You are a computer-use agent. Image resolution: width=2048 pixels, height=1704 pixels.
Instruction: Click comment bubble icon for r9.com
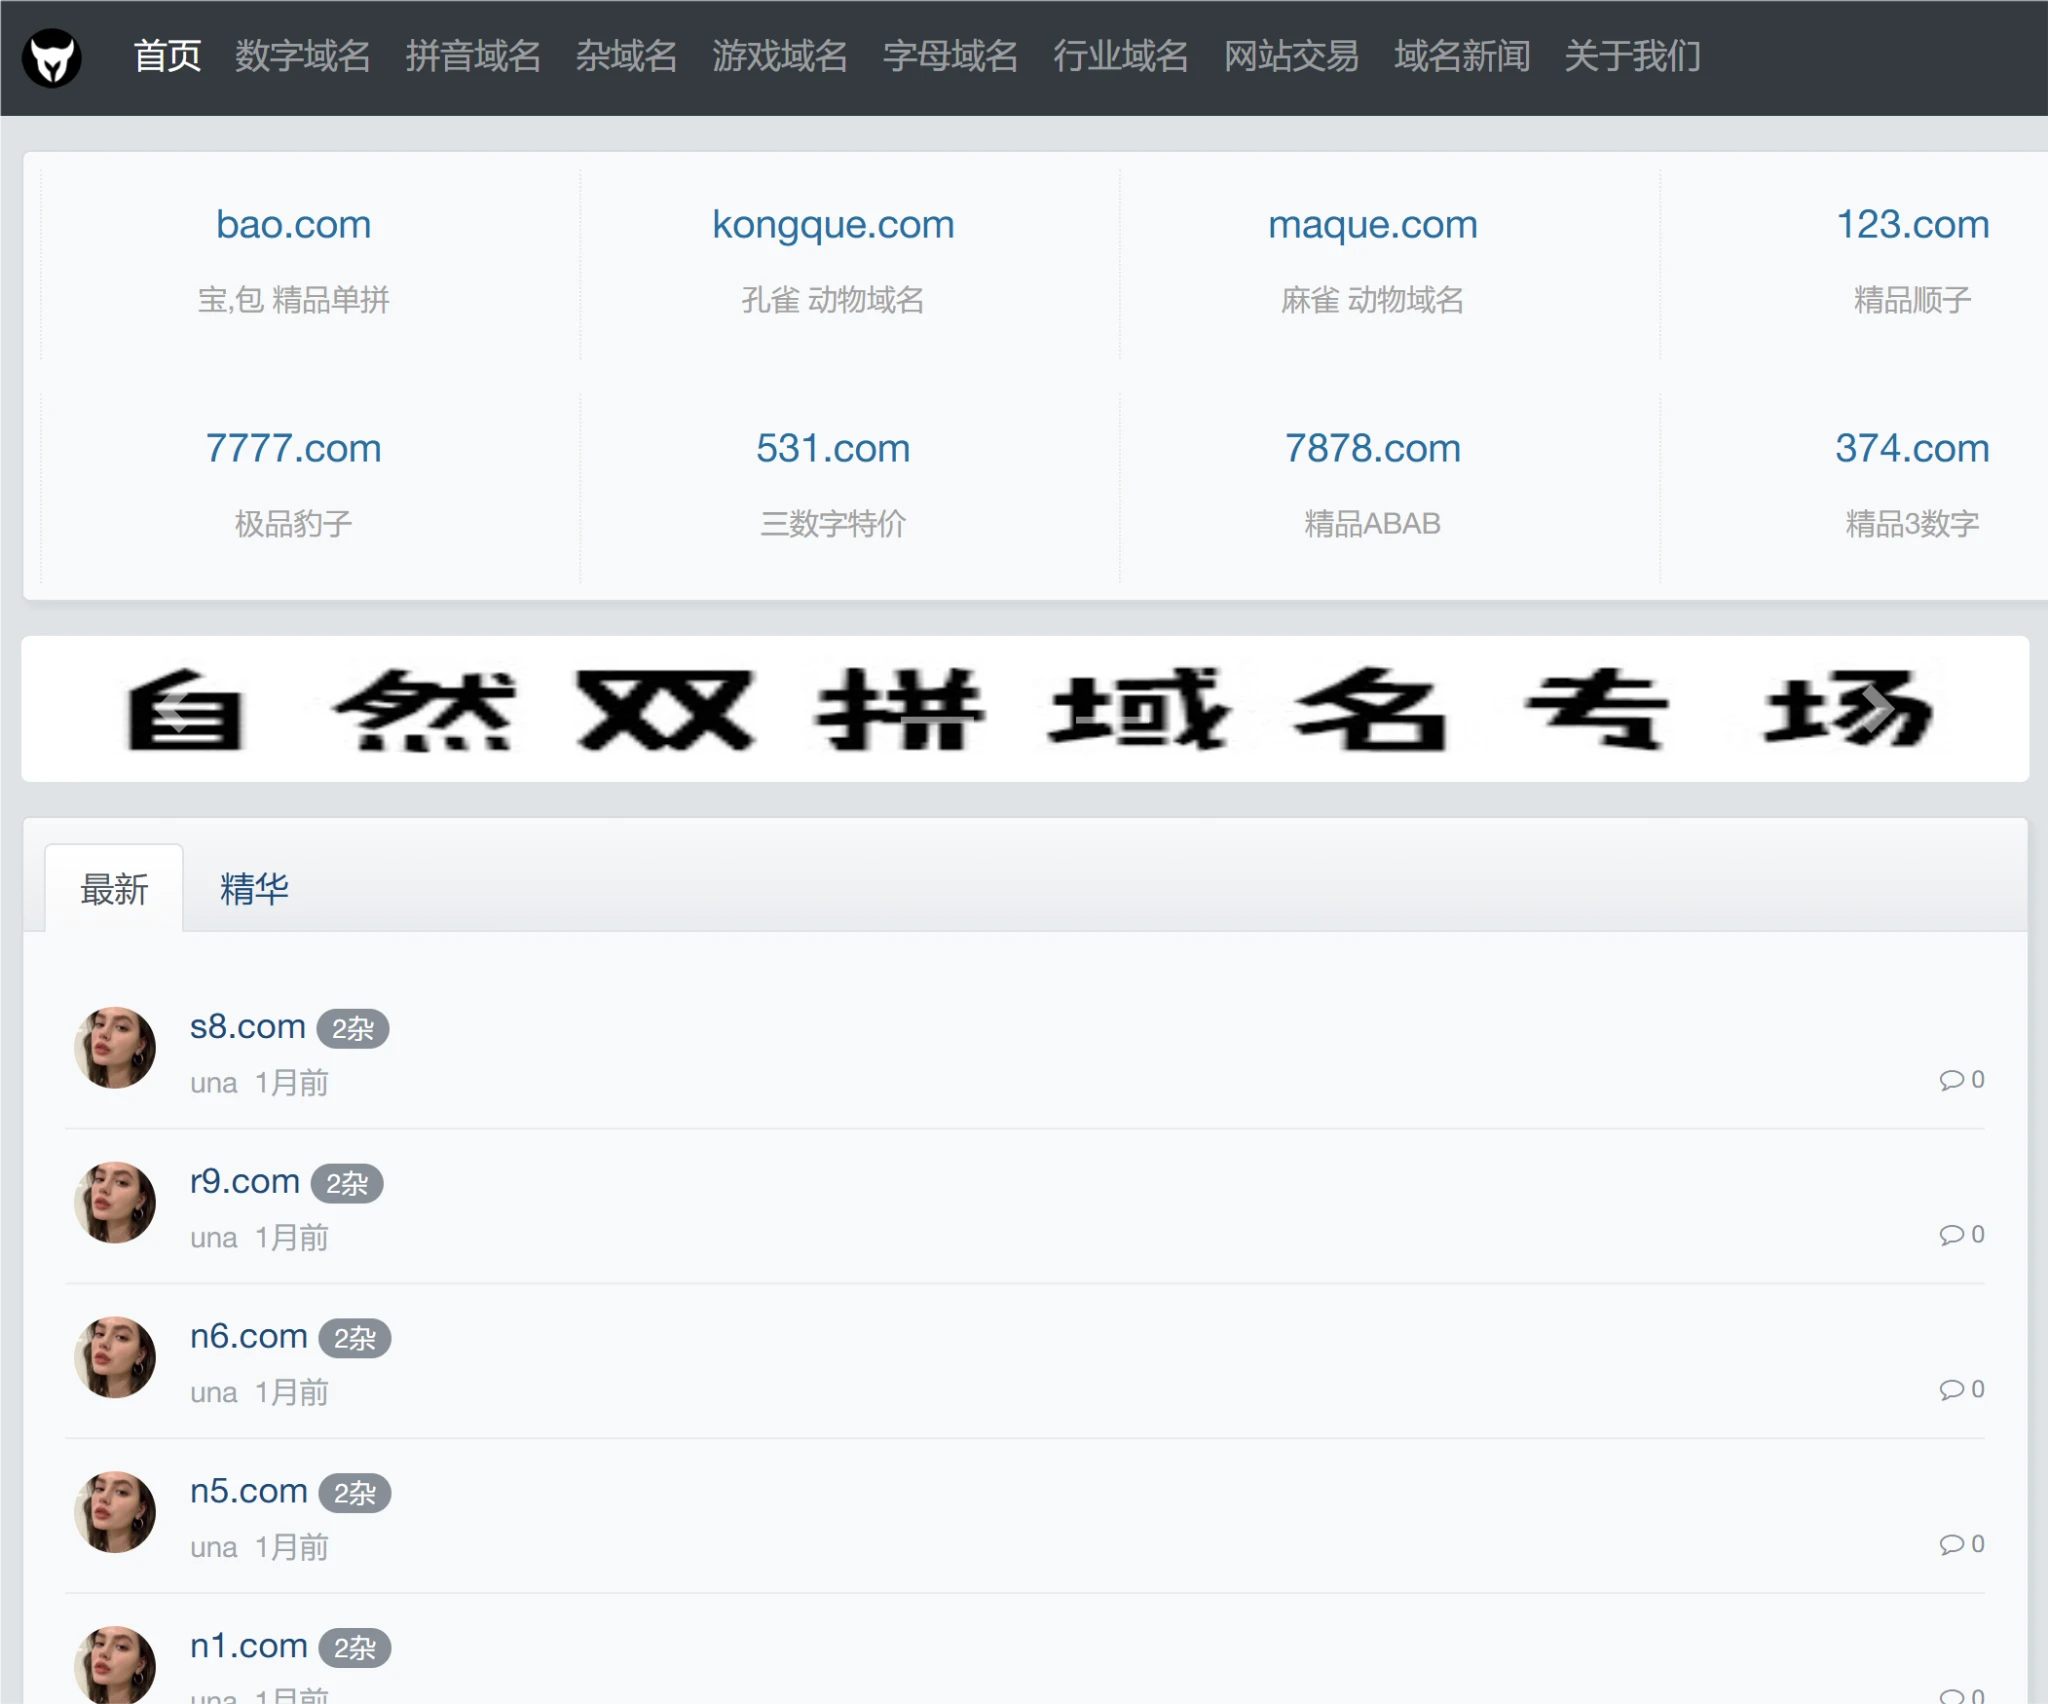[1951, 1235]
